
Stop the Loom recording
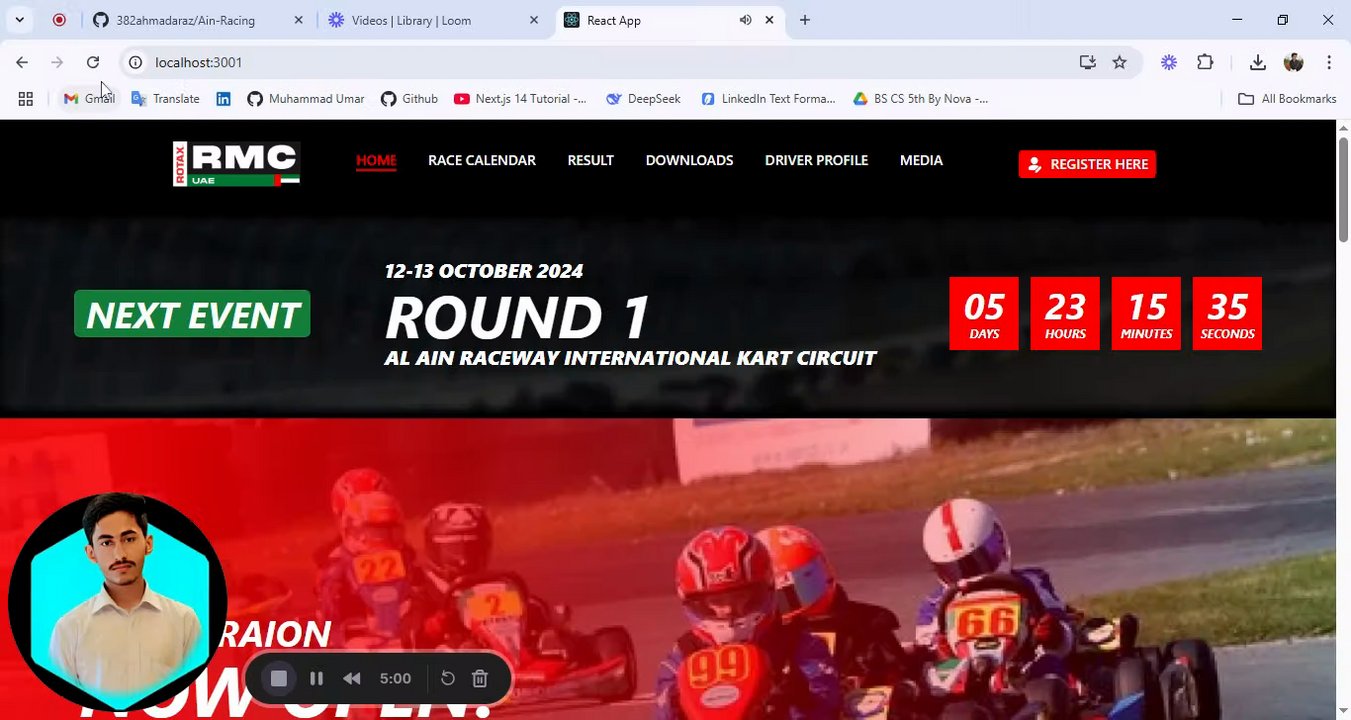click(x=278, y=679)
